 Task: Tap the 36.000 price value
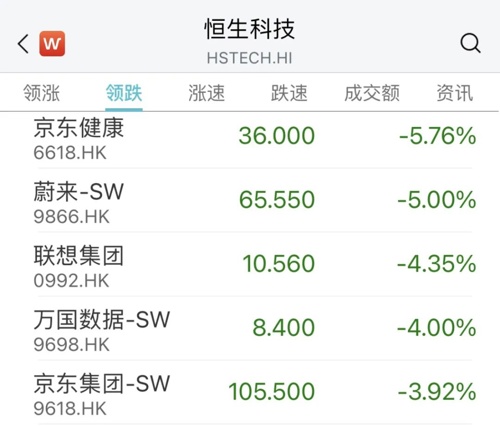click(277, 136)
